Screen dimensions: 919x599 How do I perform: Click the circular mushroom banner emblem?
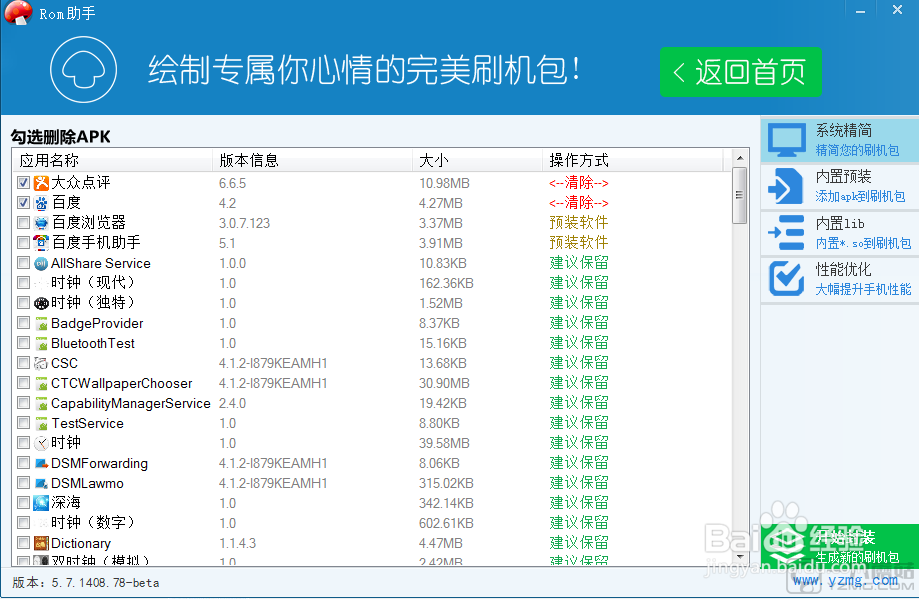coord(83,69)
